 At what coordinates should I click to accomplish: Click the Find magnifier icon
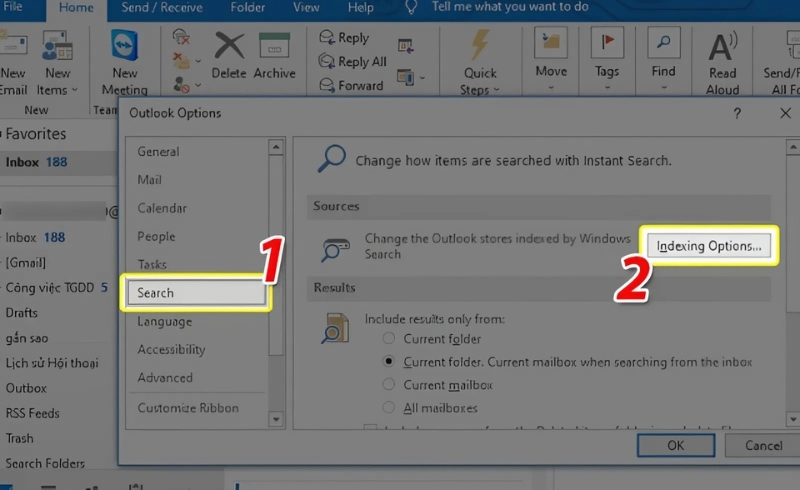pos(663,46)
